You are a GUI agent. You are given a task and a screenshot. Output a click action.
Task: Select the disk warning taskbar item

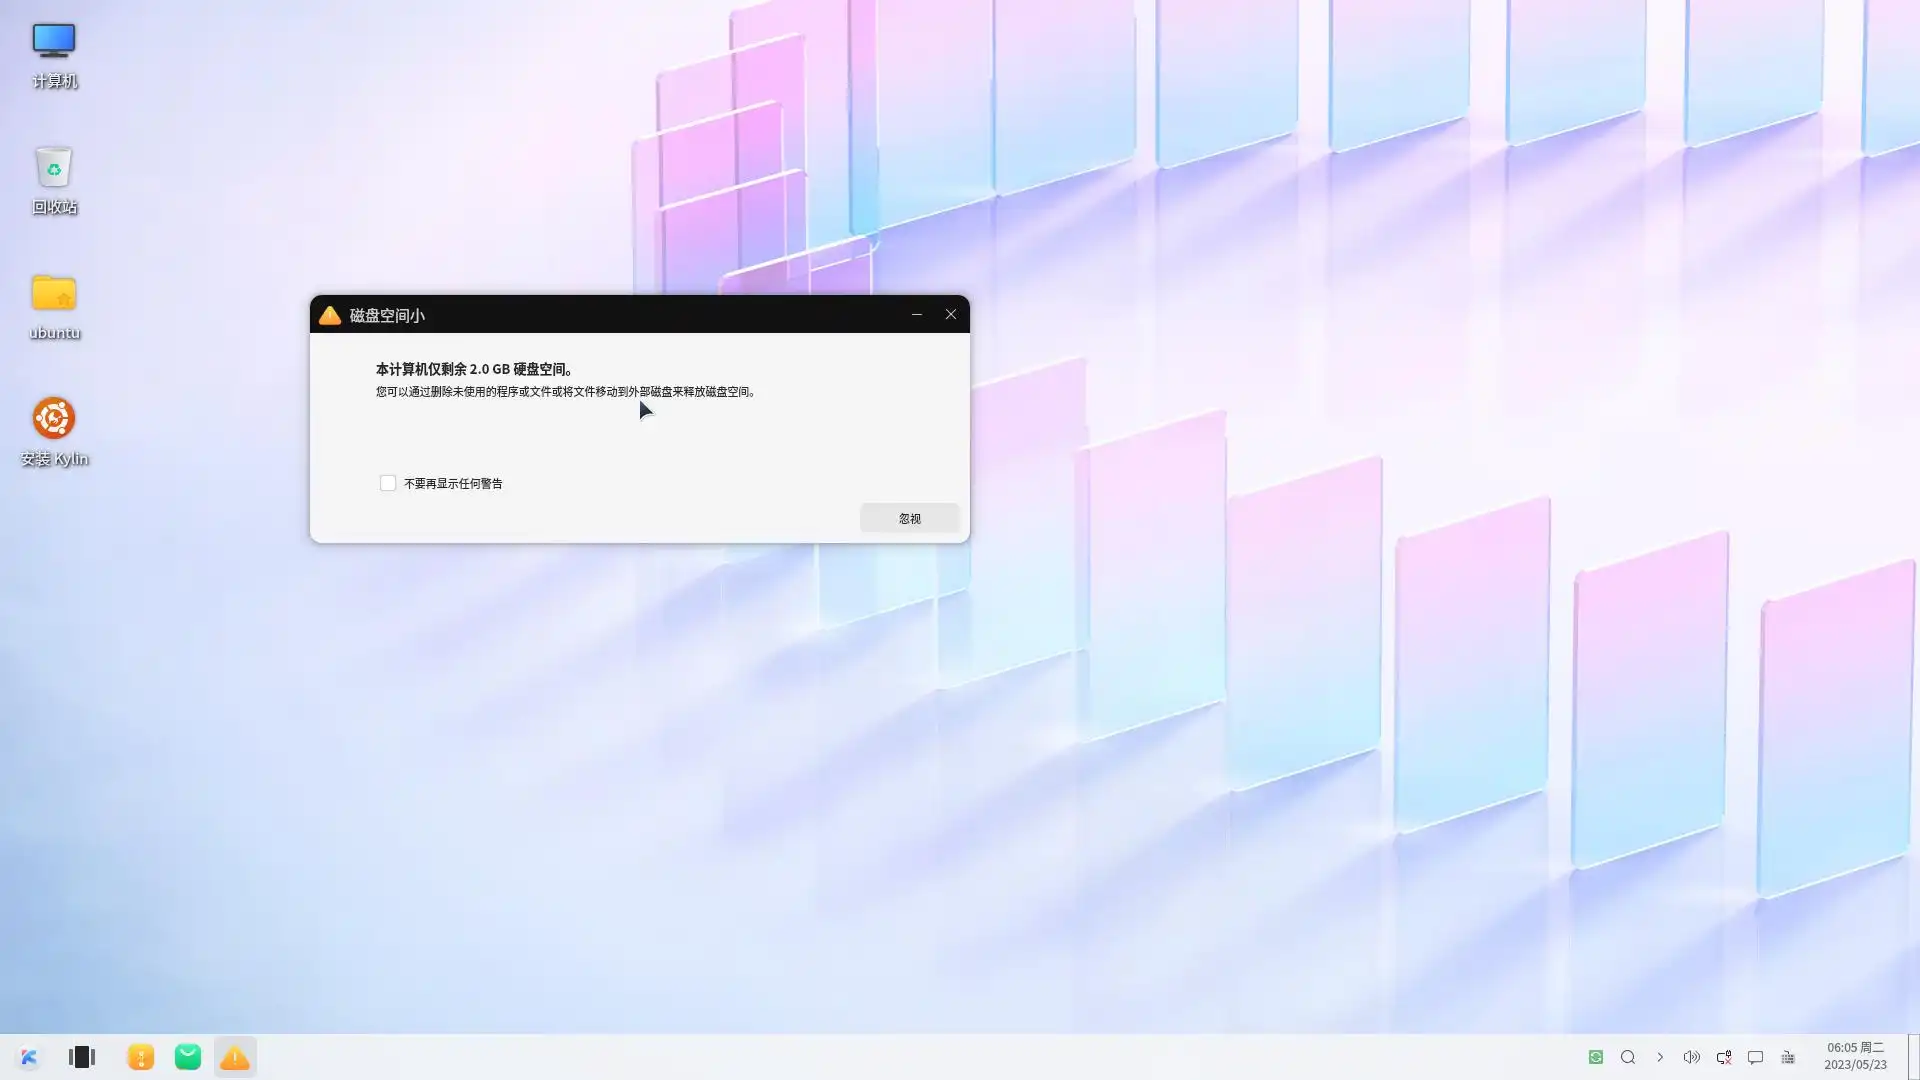click(x=235, y=1057)
